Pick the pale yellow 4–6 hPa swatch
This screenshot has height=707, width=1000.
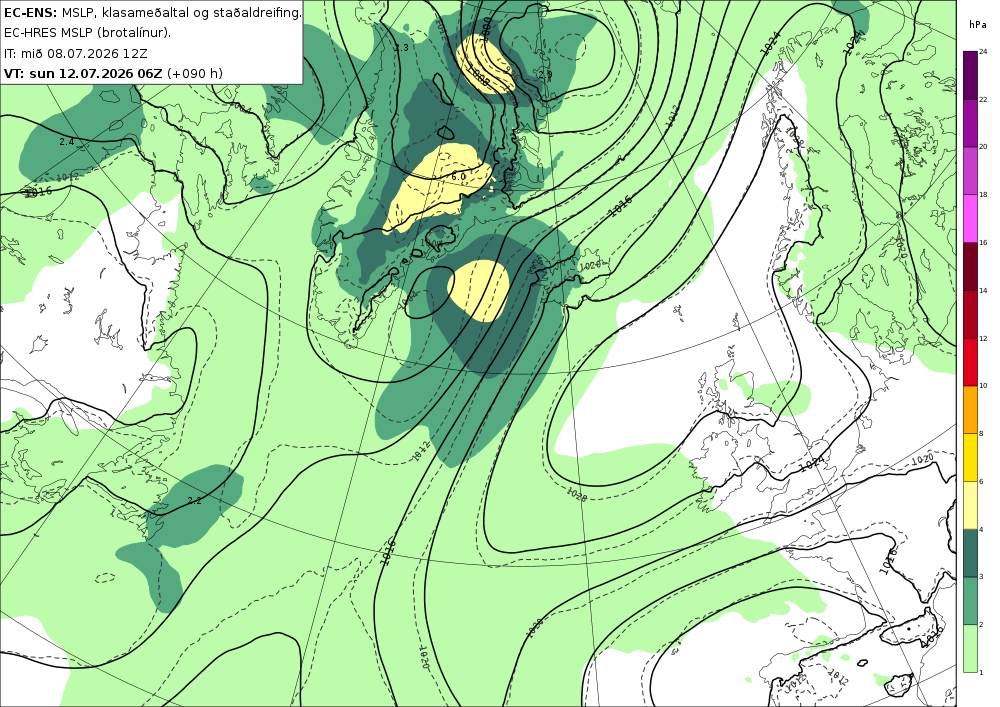pyautogui.click(x=970, y=504)
